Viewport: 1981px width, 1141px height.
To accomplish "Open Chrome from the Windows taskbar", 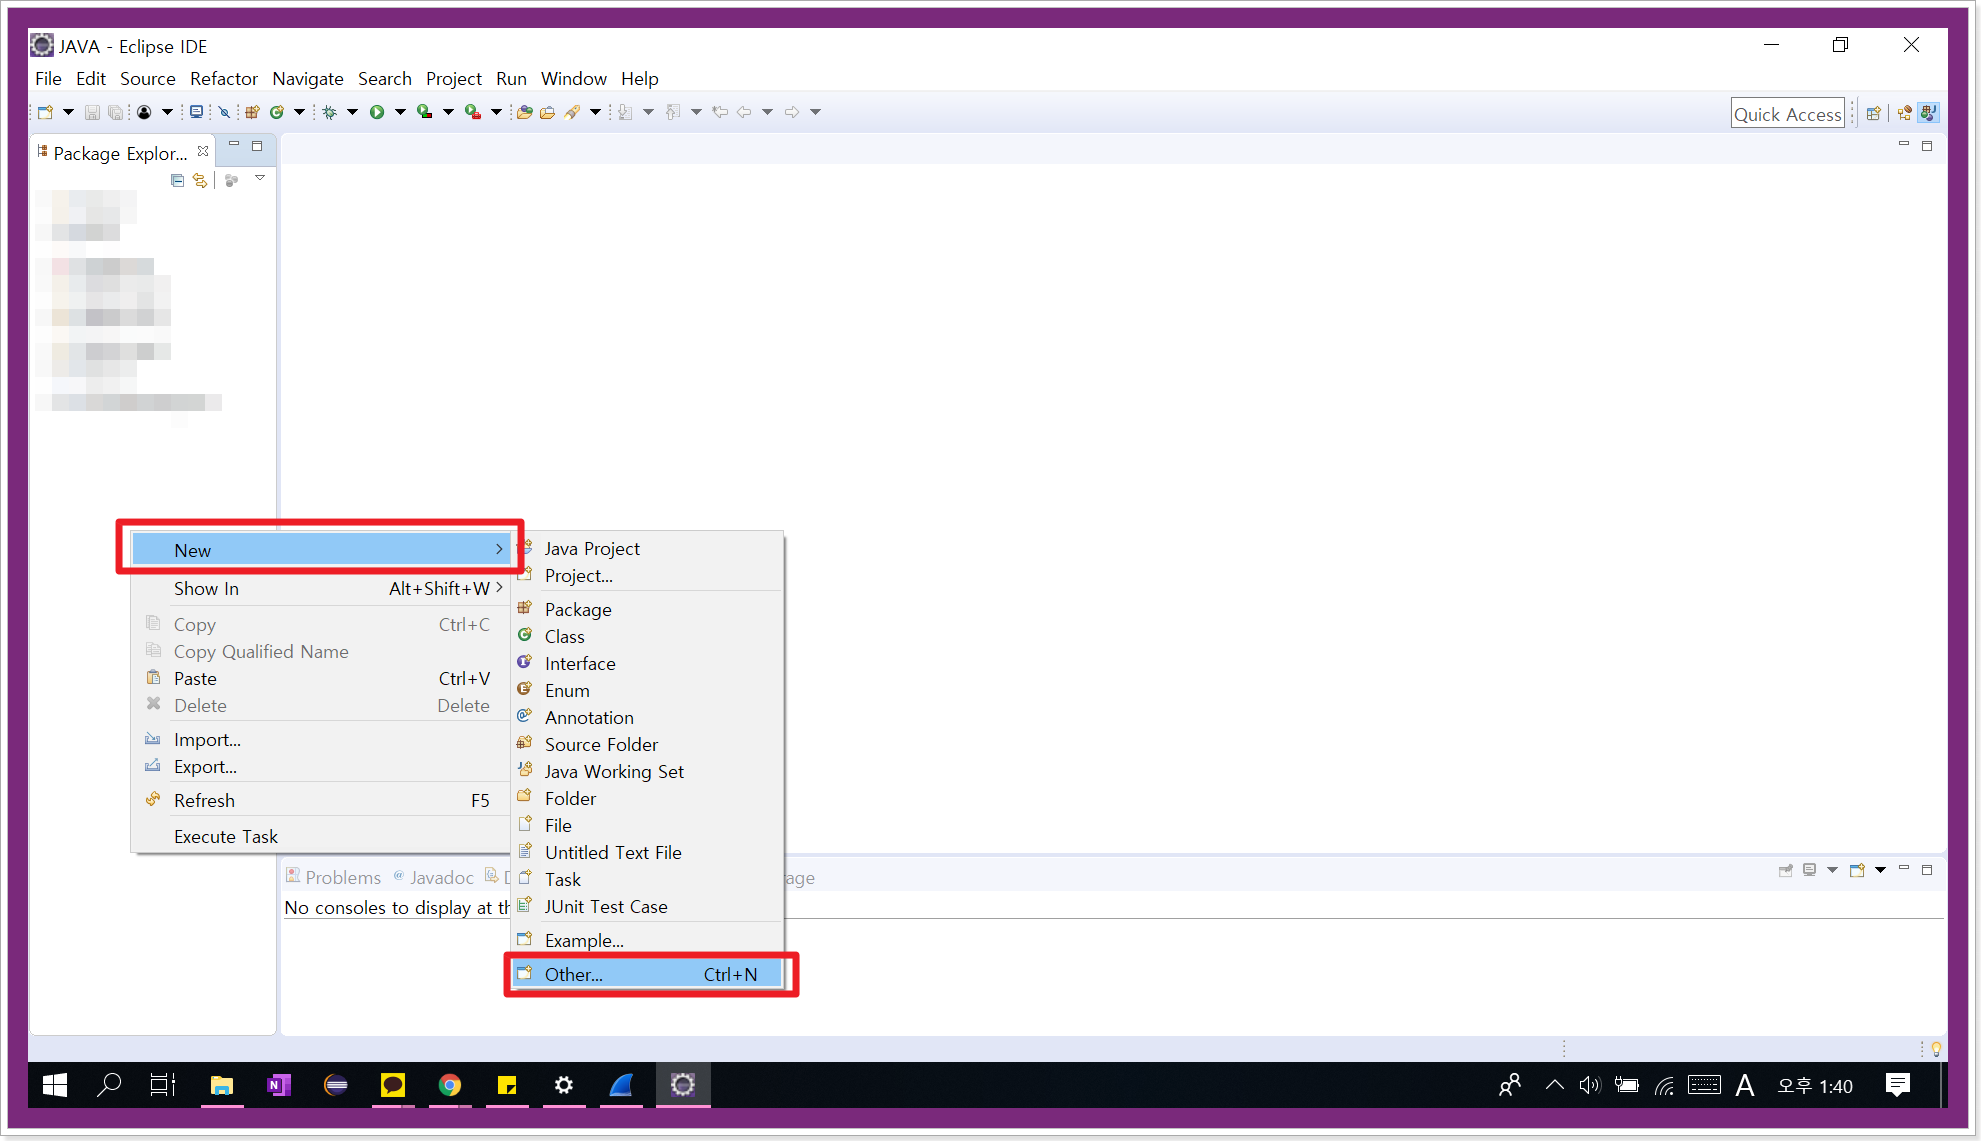I will tap(450, 1085).
